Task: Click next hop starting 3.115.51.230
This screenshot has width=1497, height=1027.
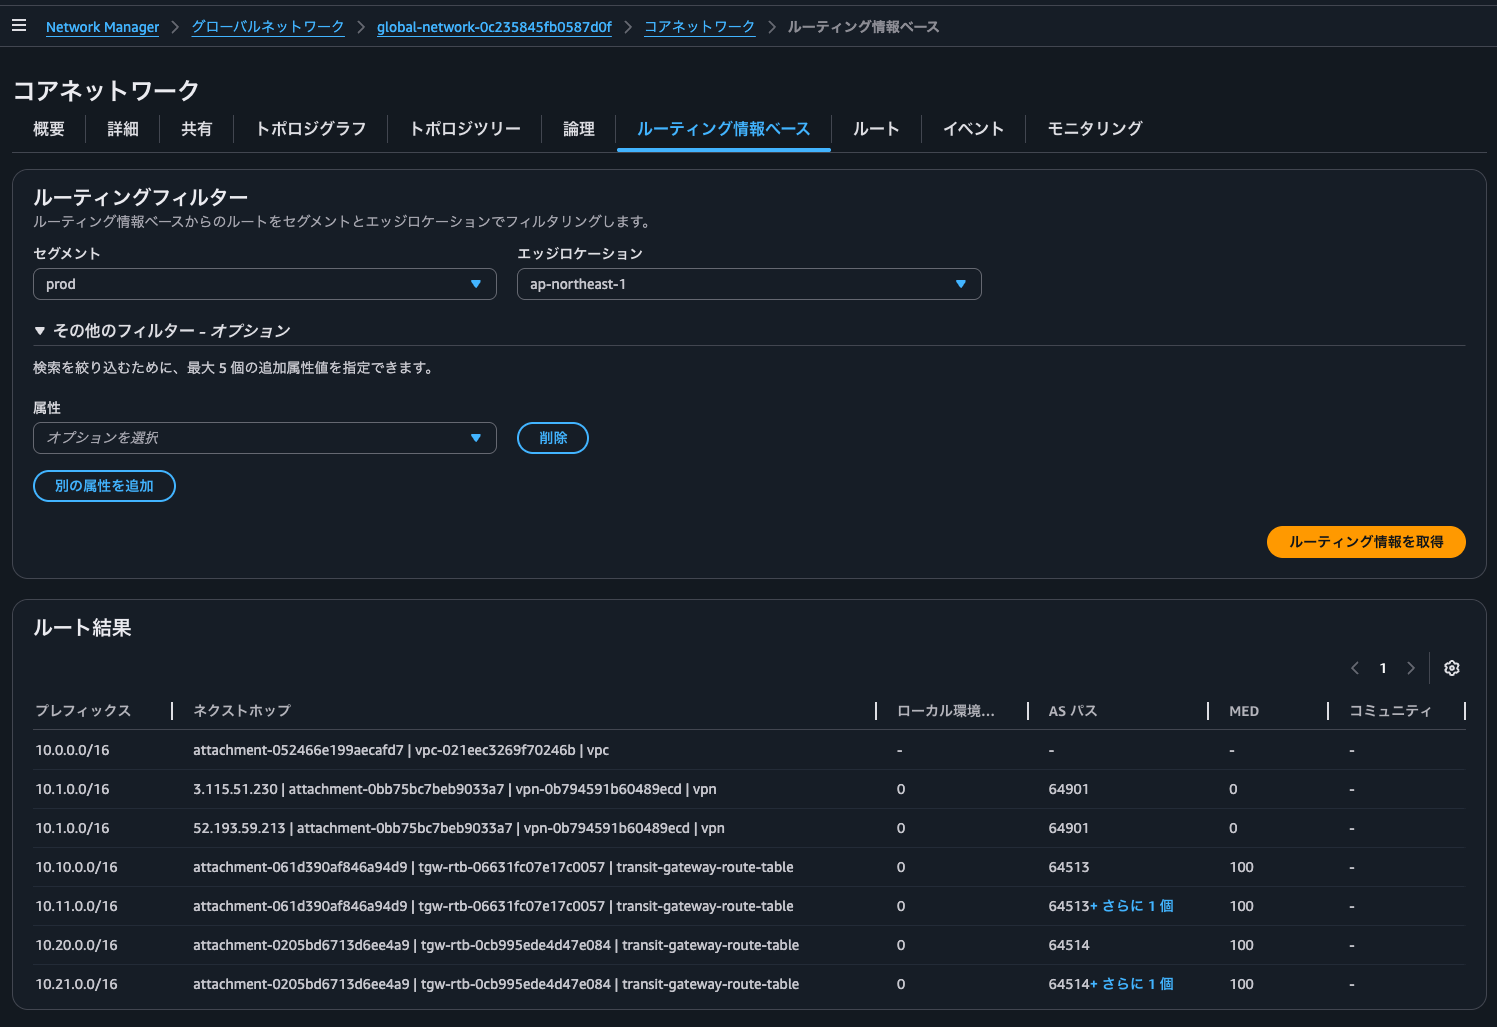Action: (x=455, y=789)
